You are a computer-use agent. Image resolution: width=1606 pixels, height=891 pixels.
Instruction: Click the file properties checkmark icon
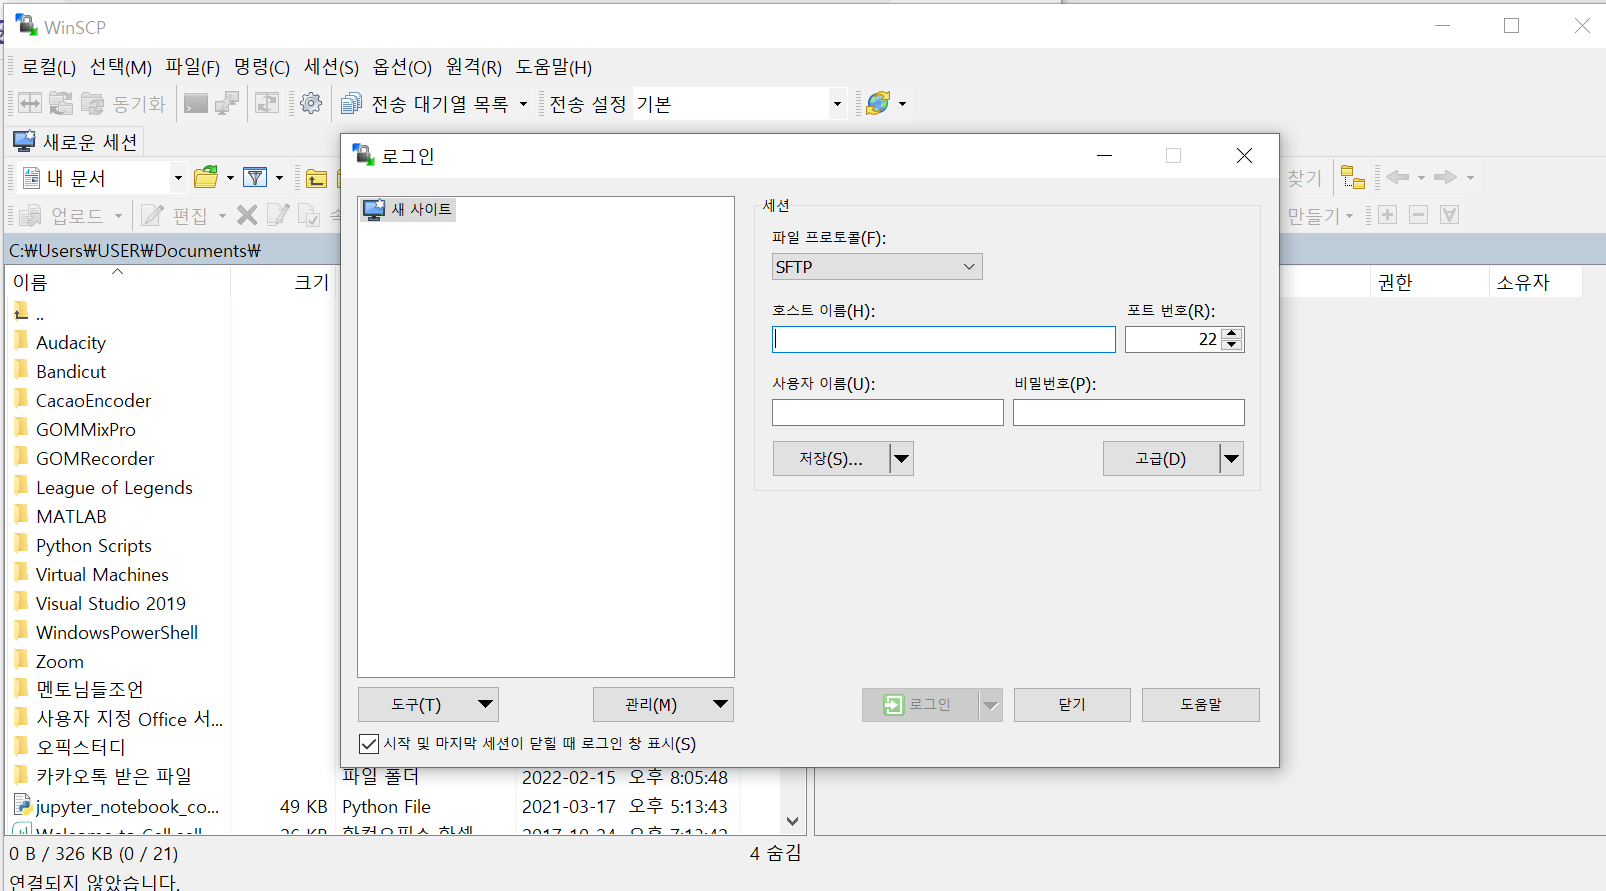309,215
